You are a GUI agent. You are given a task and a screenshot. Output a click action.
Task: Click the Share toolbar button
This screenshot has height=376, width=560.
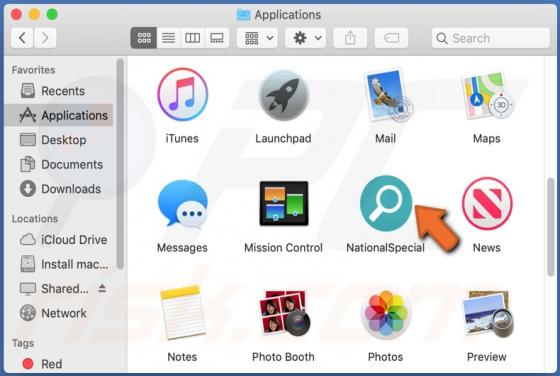350,38
